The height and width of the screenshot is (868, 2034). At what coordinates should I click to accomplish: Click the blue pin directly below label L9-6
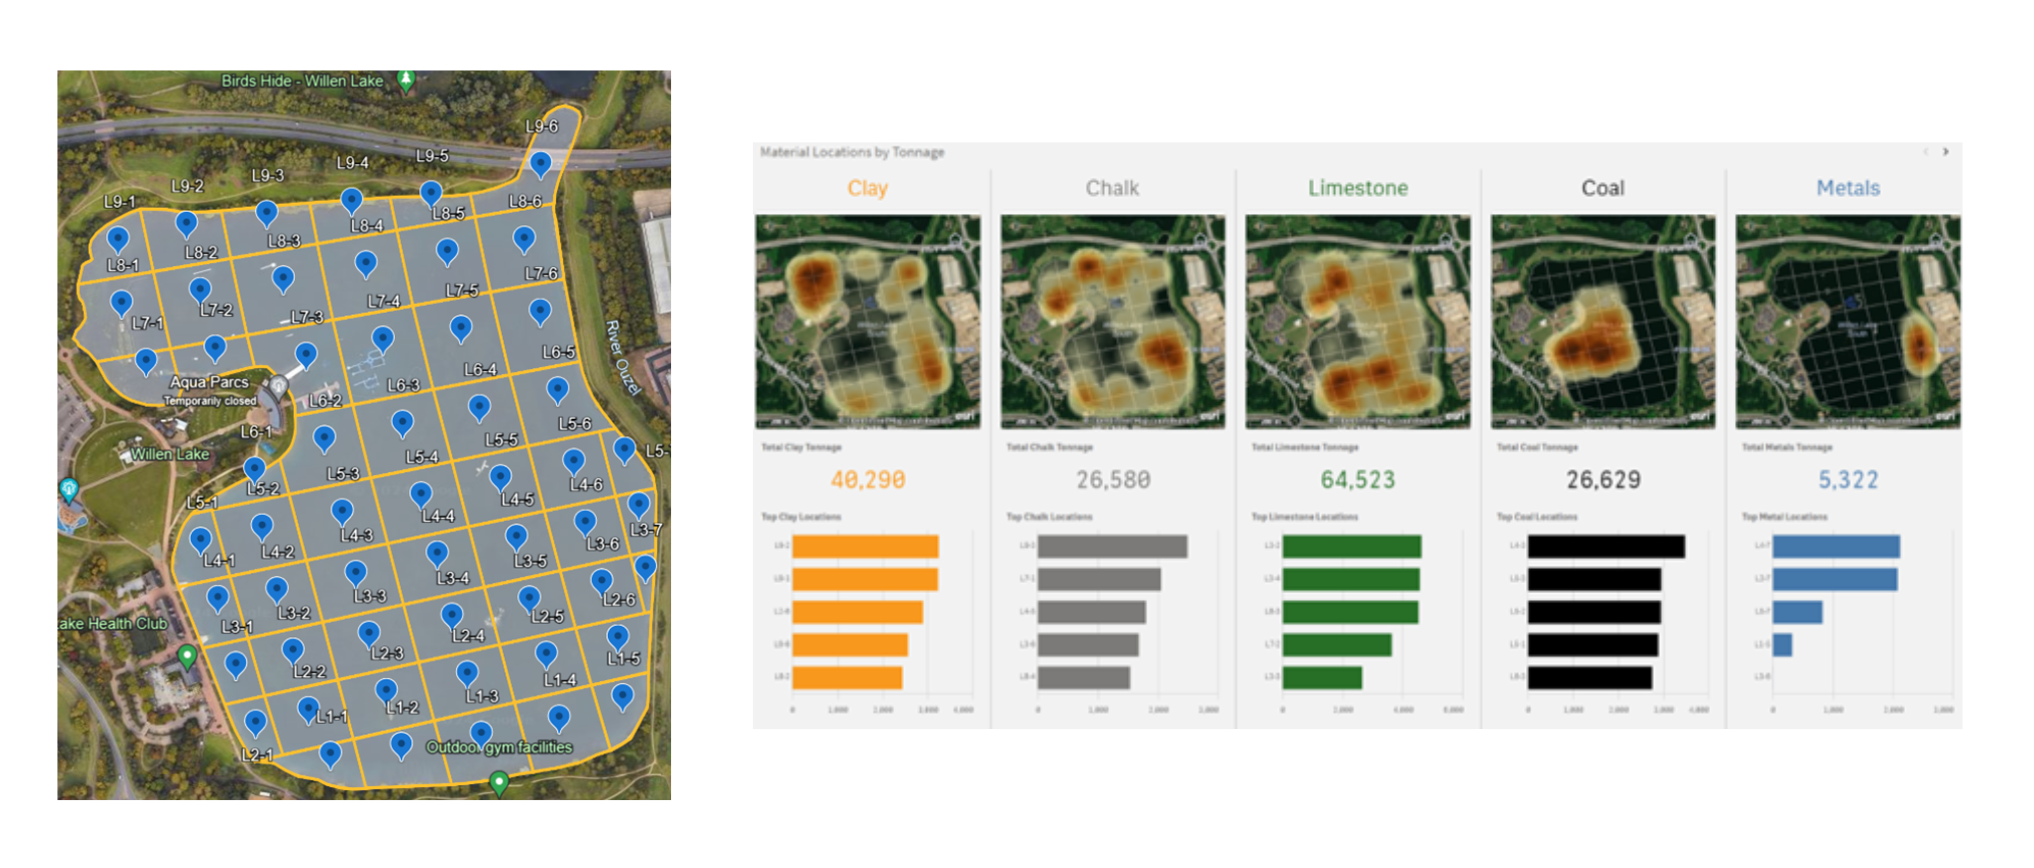[x=541, y=165]
